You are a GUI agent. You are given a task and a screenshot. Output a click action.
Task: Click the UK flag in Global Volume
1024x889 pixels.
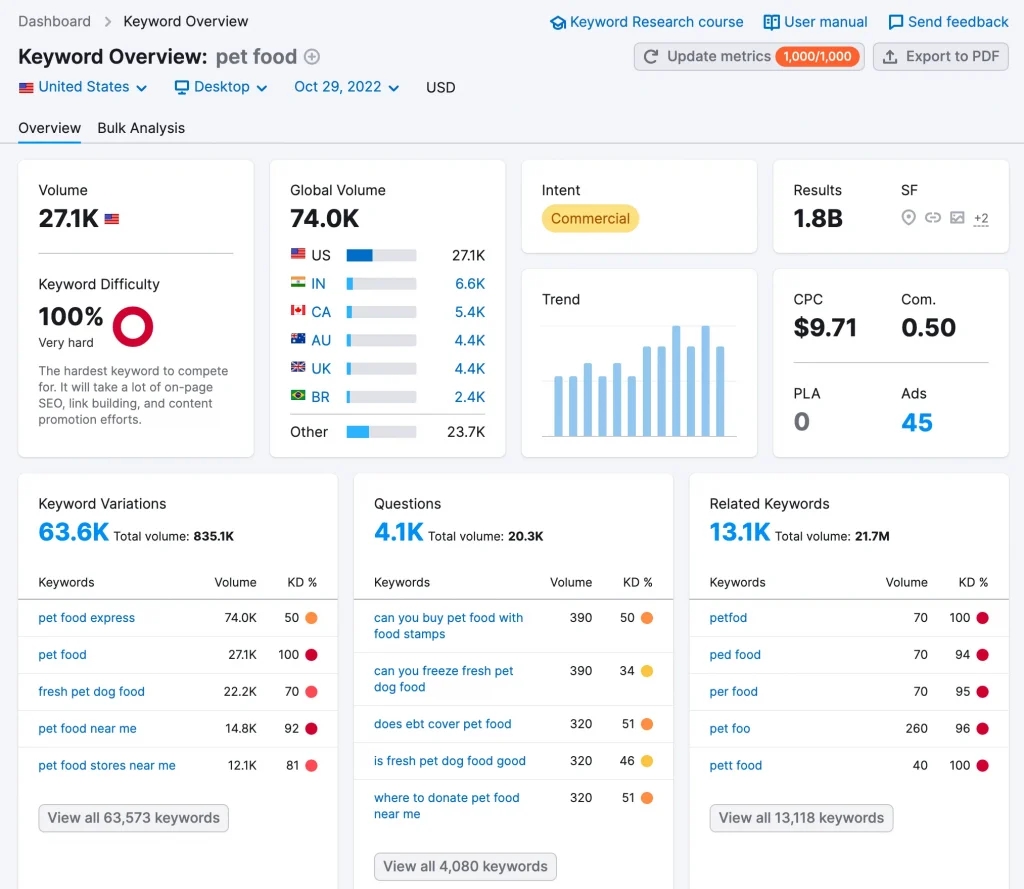click(x=298, y=367)
